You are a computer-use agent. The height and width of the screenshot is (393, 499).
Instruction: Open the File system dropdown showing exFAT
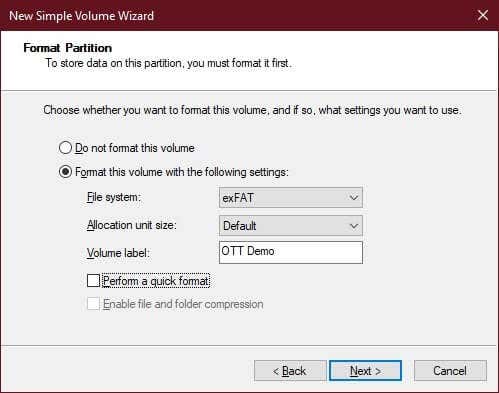(291, 198)
